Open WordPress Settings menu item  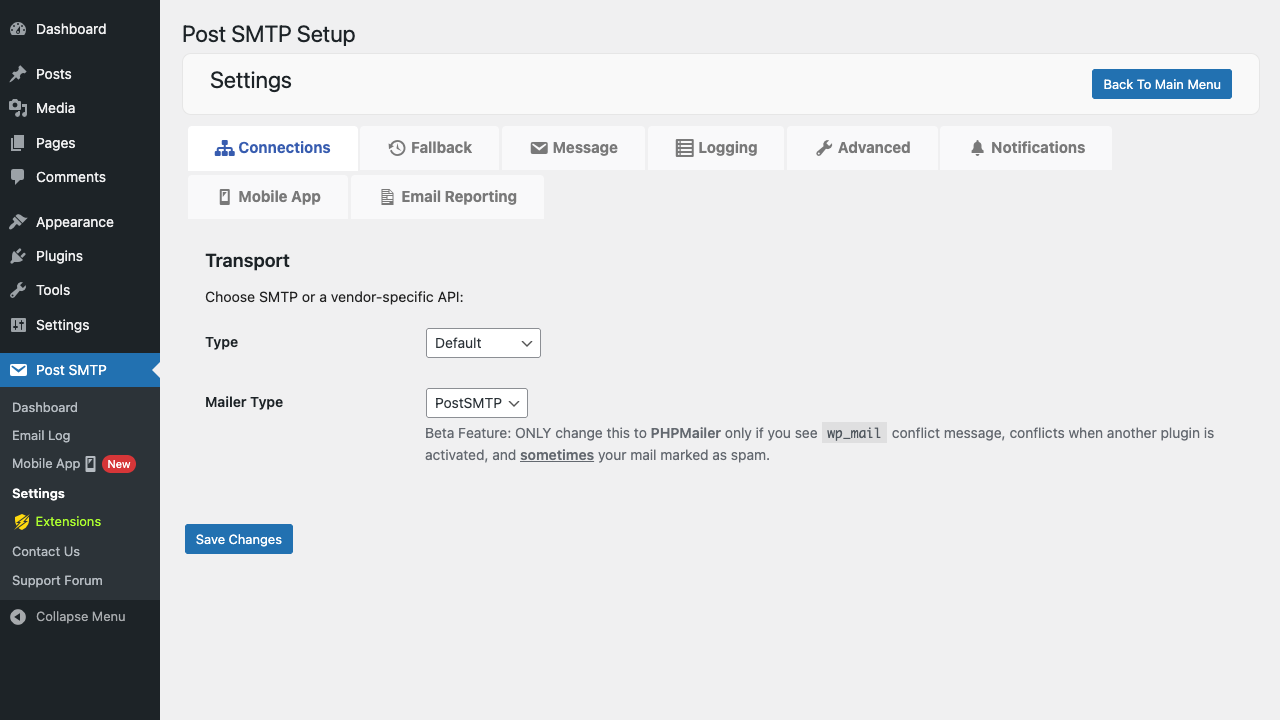tap(80, 325)
